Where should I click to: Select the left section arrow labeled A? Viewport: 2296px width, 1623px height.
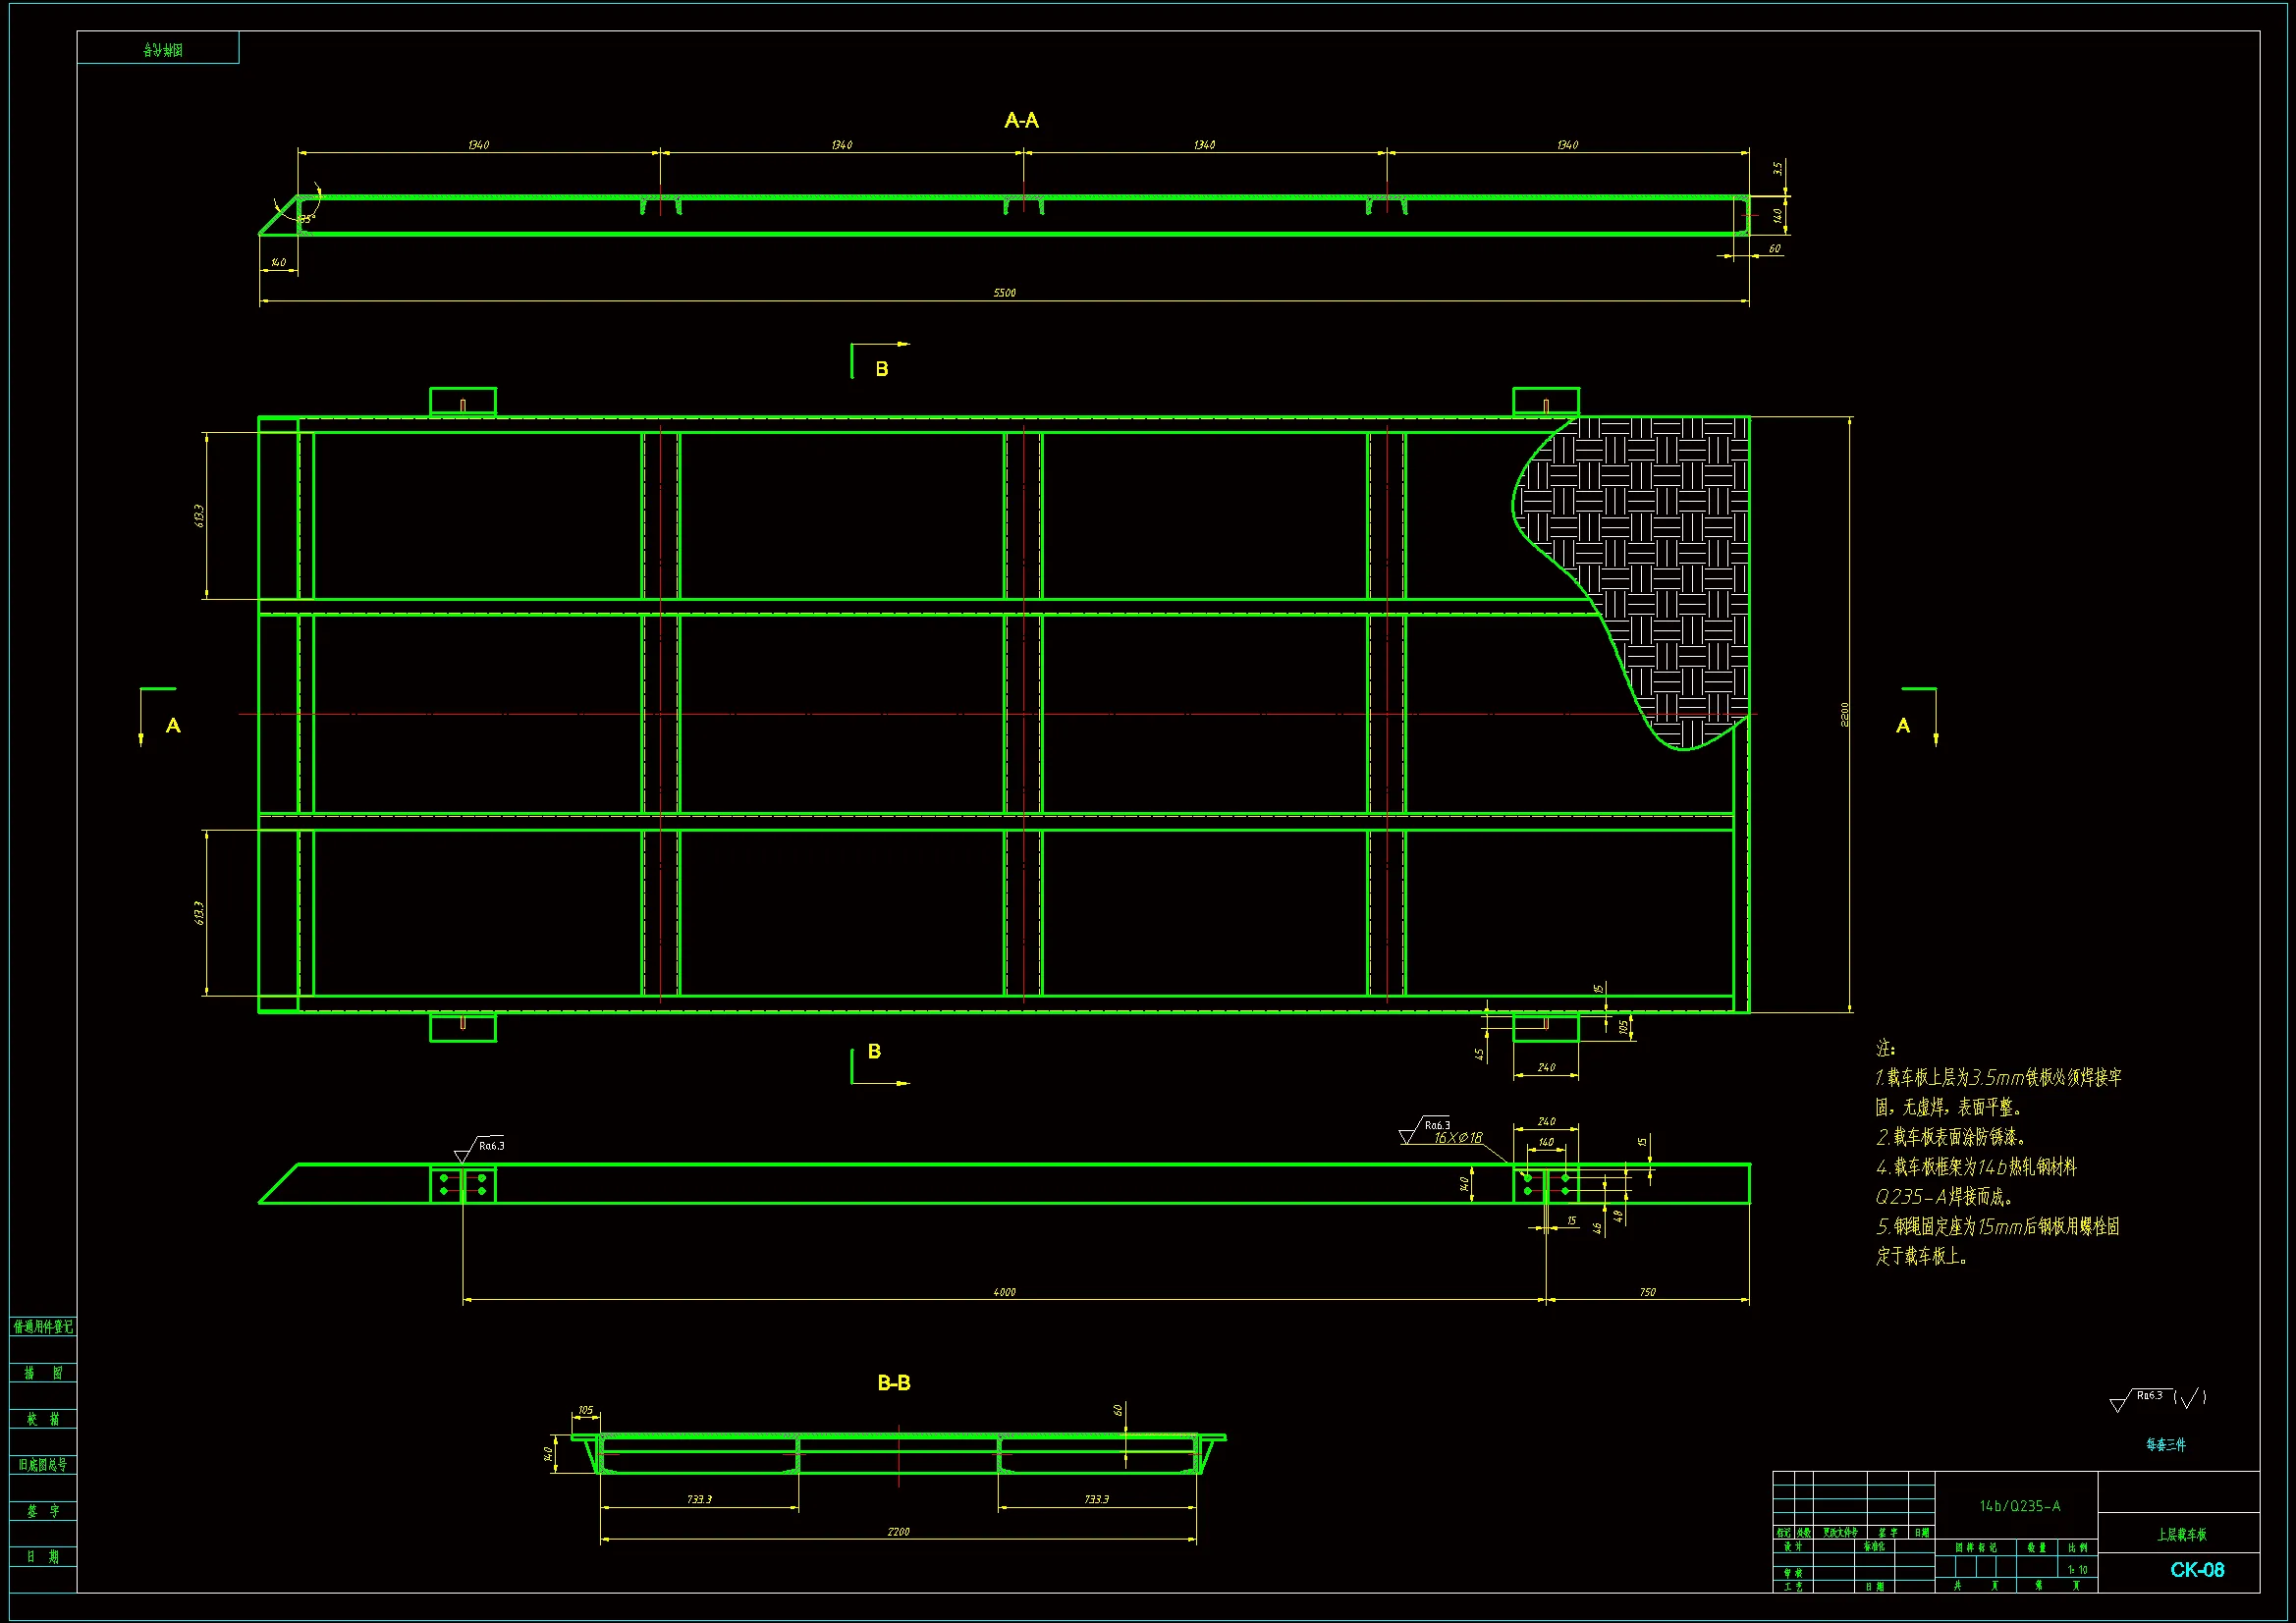[171, 725]
